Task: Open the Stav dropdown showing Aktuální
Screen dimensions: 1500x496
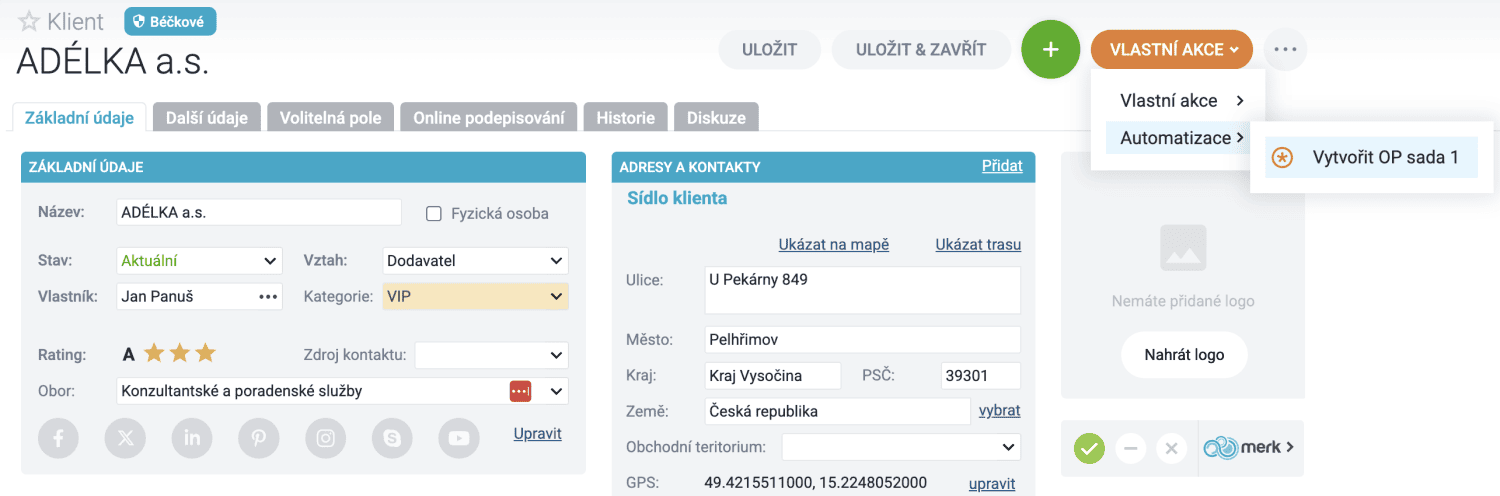Action: click(x=199, y=261)
